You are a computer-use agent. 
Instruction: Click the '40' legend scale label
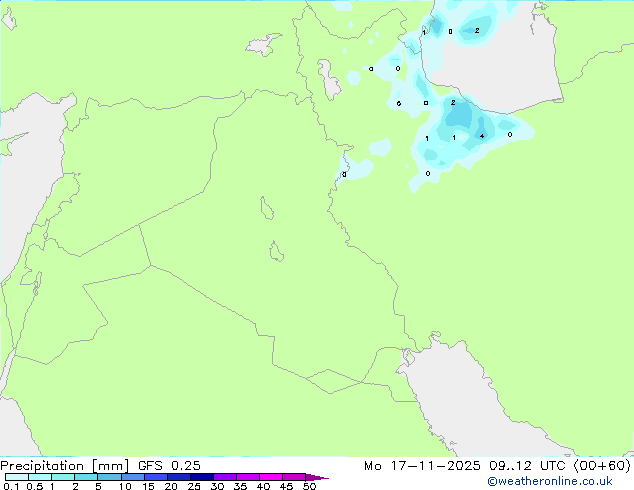tap(263, 486)
